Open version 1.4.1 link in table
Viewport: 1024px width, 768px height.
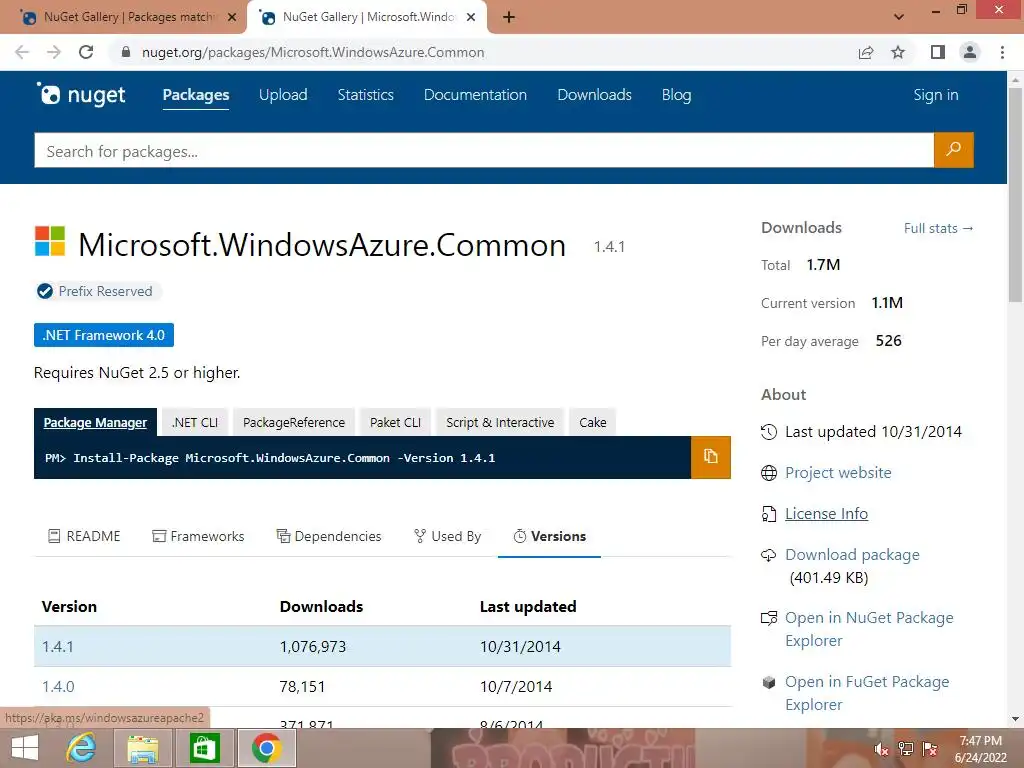point(58,647)
